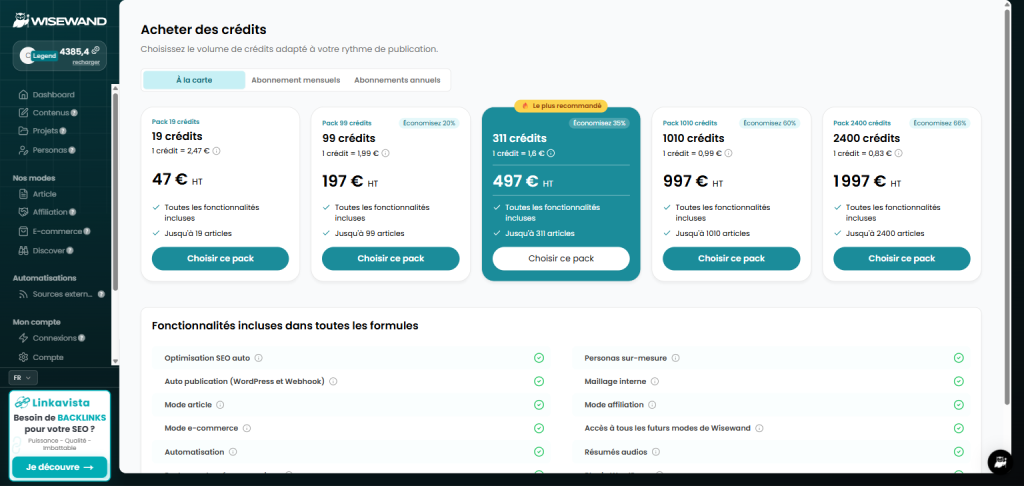Open chat support owl icon

click(x=999, y=462)
